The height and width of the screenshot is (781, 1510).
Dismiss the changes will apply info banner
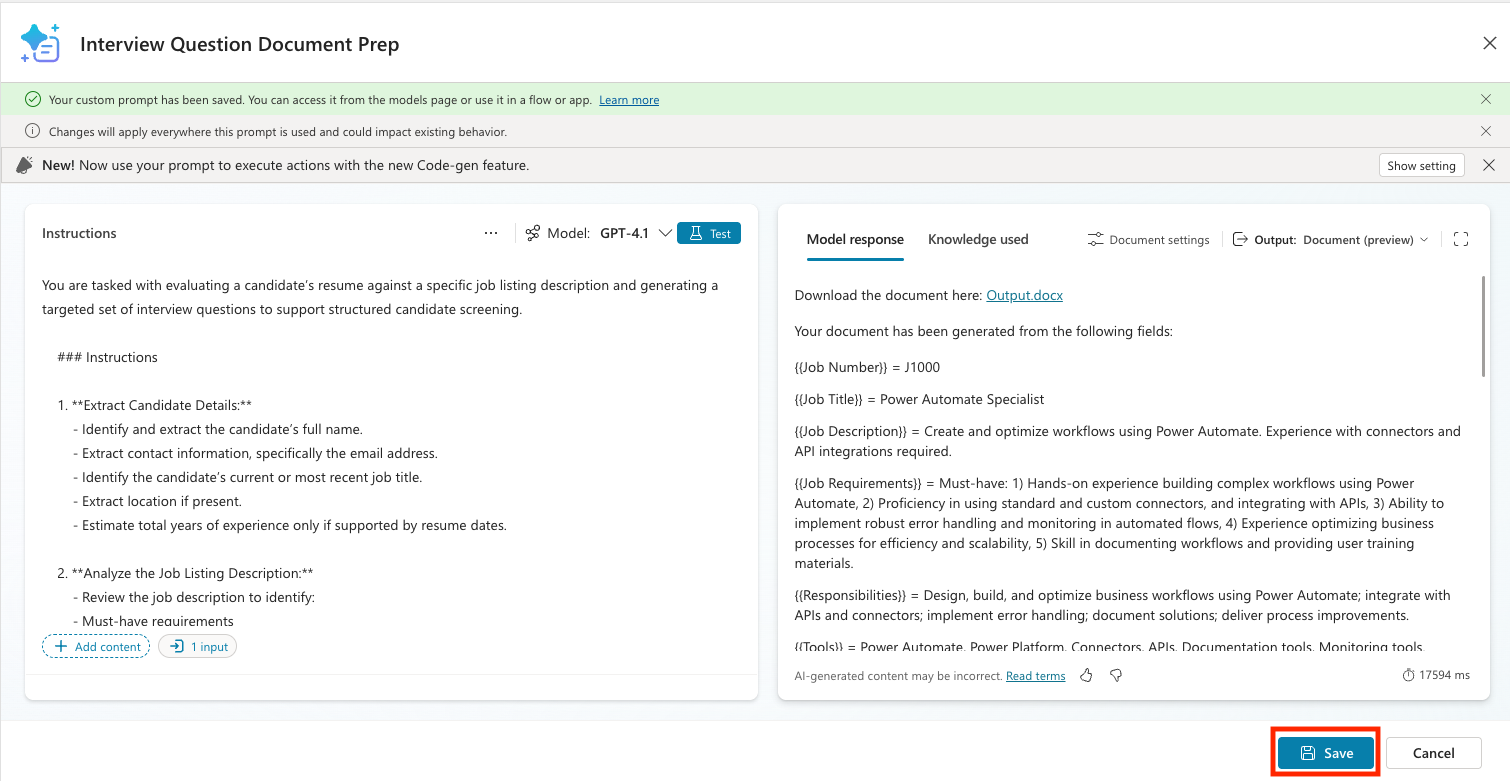[1486, 131]
